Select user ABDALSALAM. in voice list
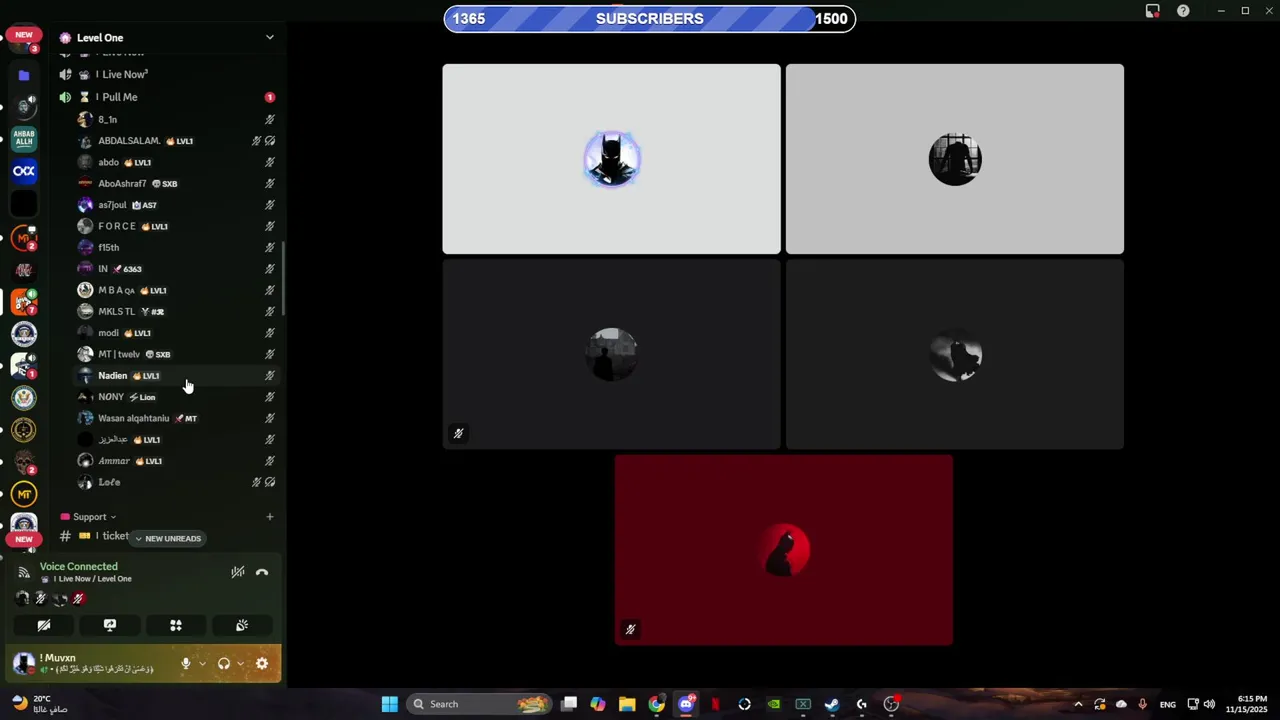 [x=176, y=141]
